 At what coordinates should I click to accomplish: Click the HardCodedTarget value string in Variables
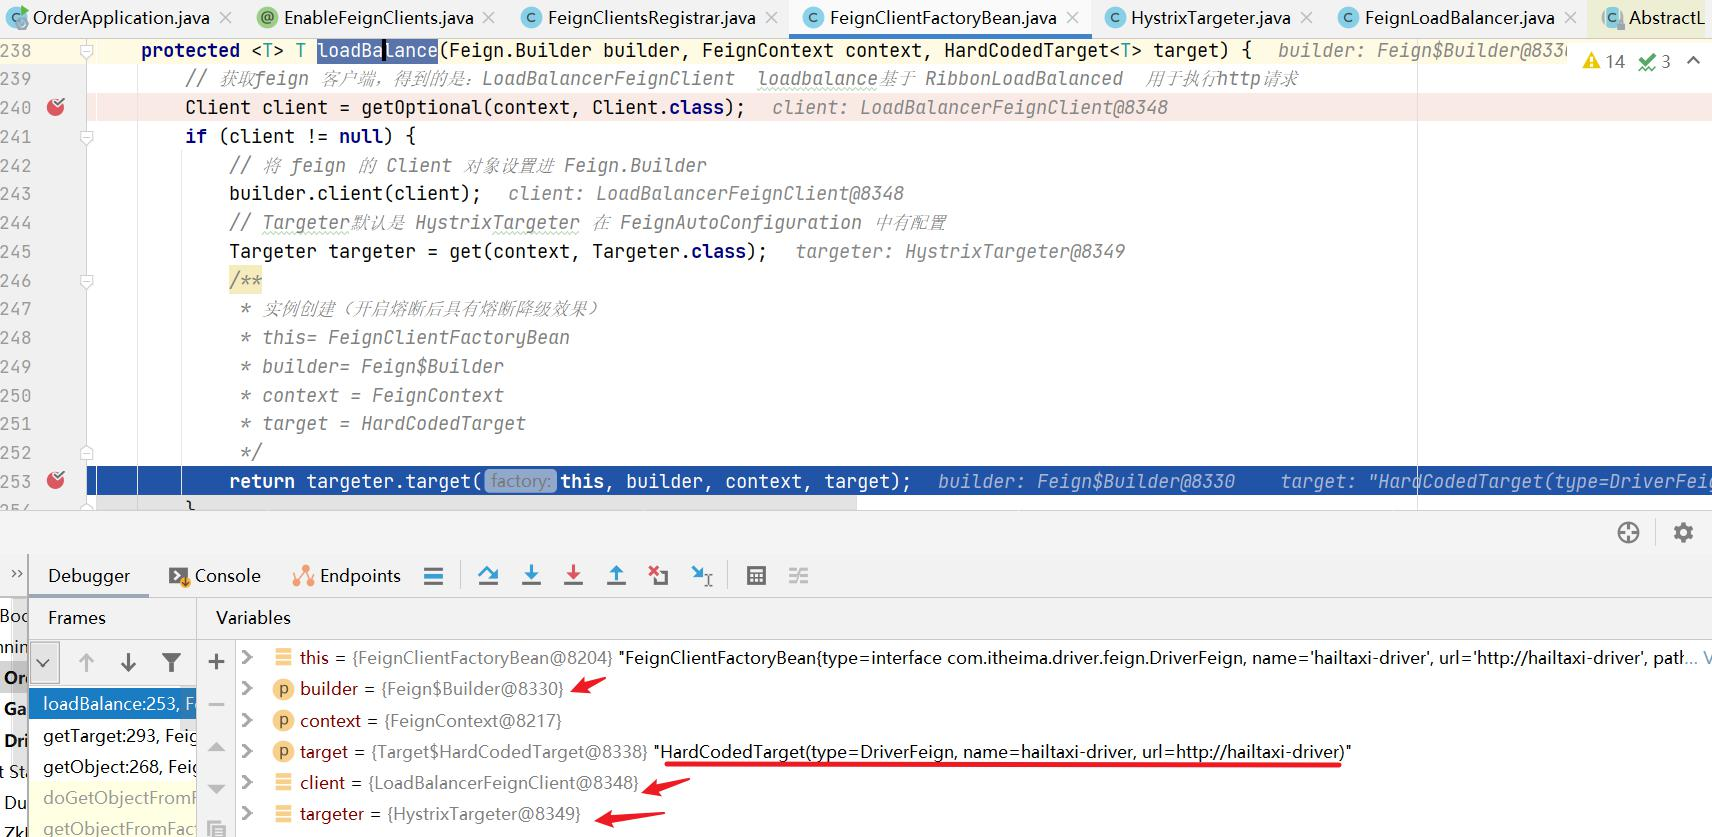tap(1003, 751)
